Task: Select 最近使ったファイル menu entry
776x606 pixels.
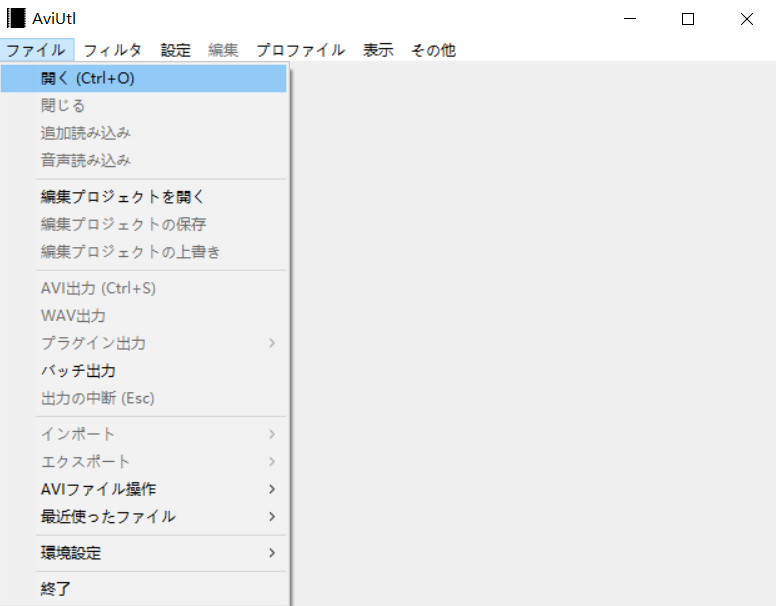Action: pos(144,516)
